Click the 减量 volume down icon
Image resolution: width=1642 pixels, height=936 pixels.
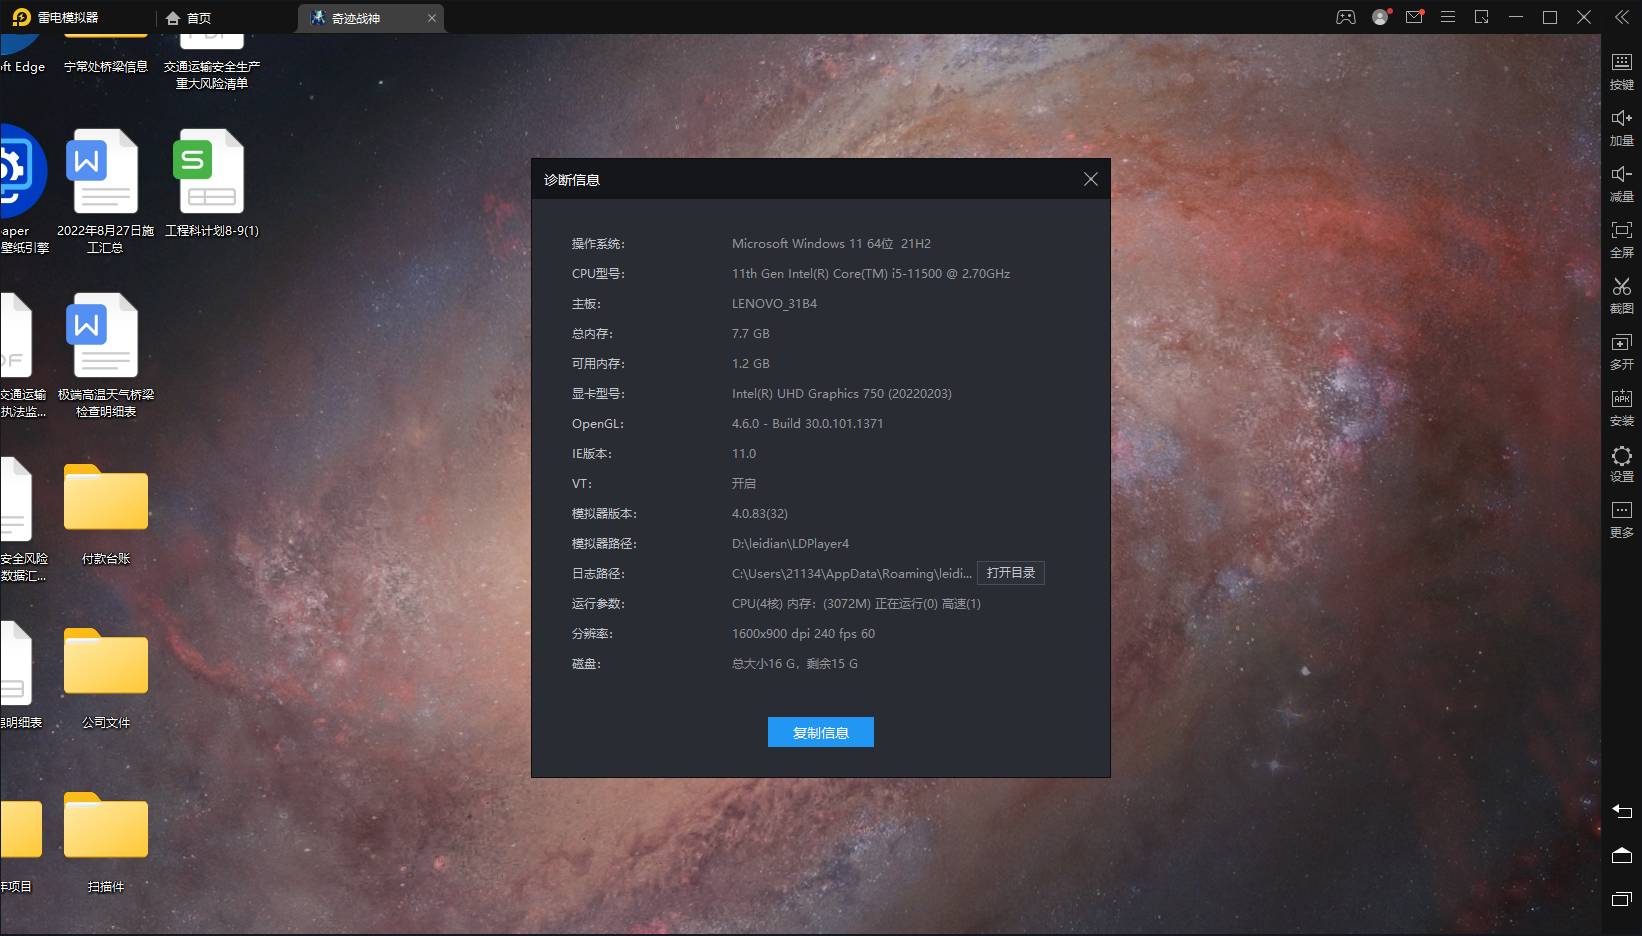pos(1621,182)
